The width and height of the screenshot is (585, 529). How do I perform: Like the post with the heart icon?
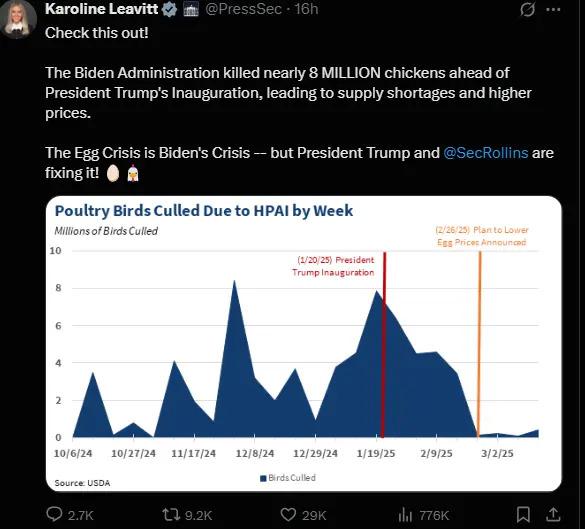pyautogui.click(x=288, y=515)
